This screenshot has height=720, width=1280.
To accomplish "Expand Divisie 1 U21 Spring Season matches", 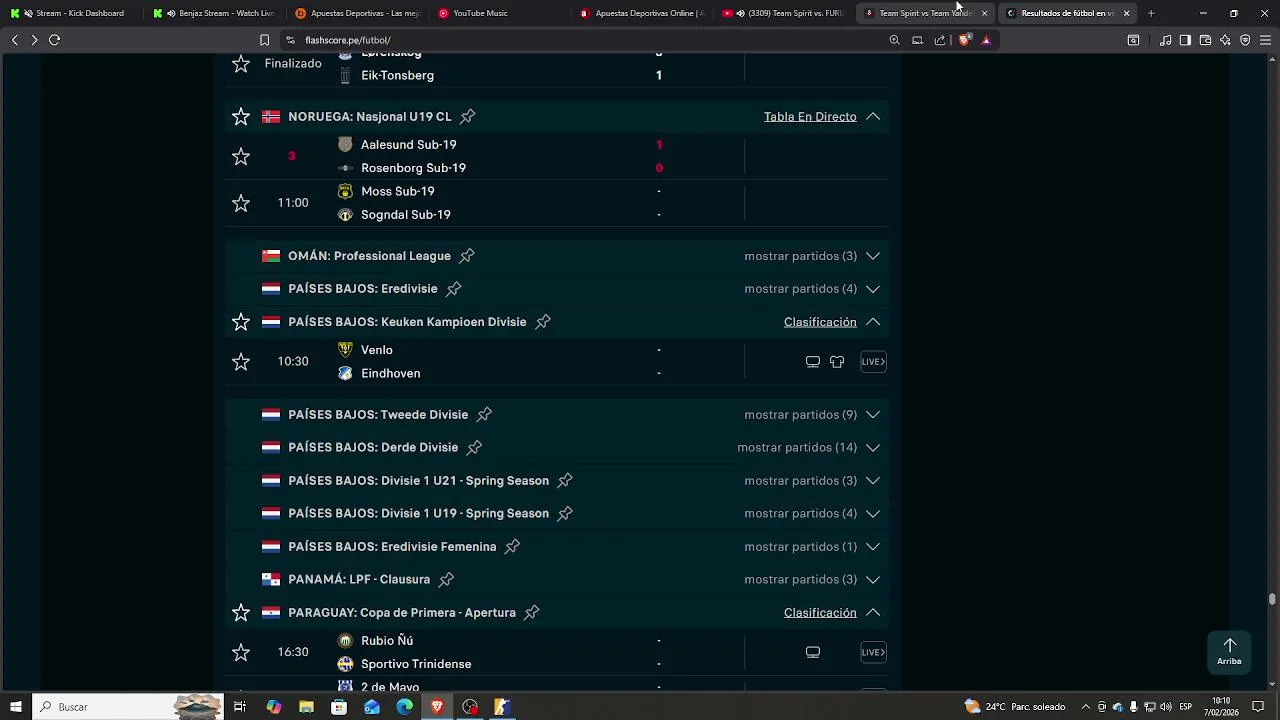I will pyautogui.click(x=873, y=481).
